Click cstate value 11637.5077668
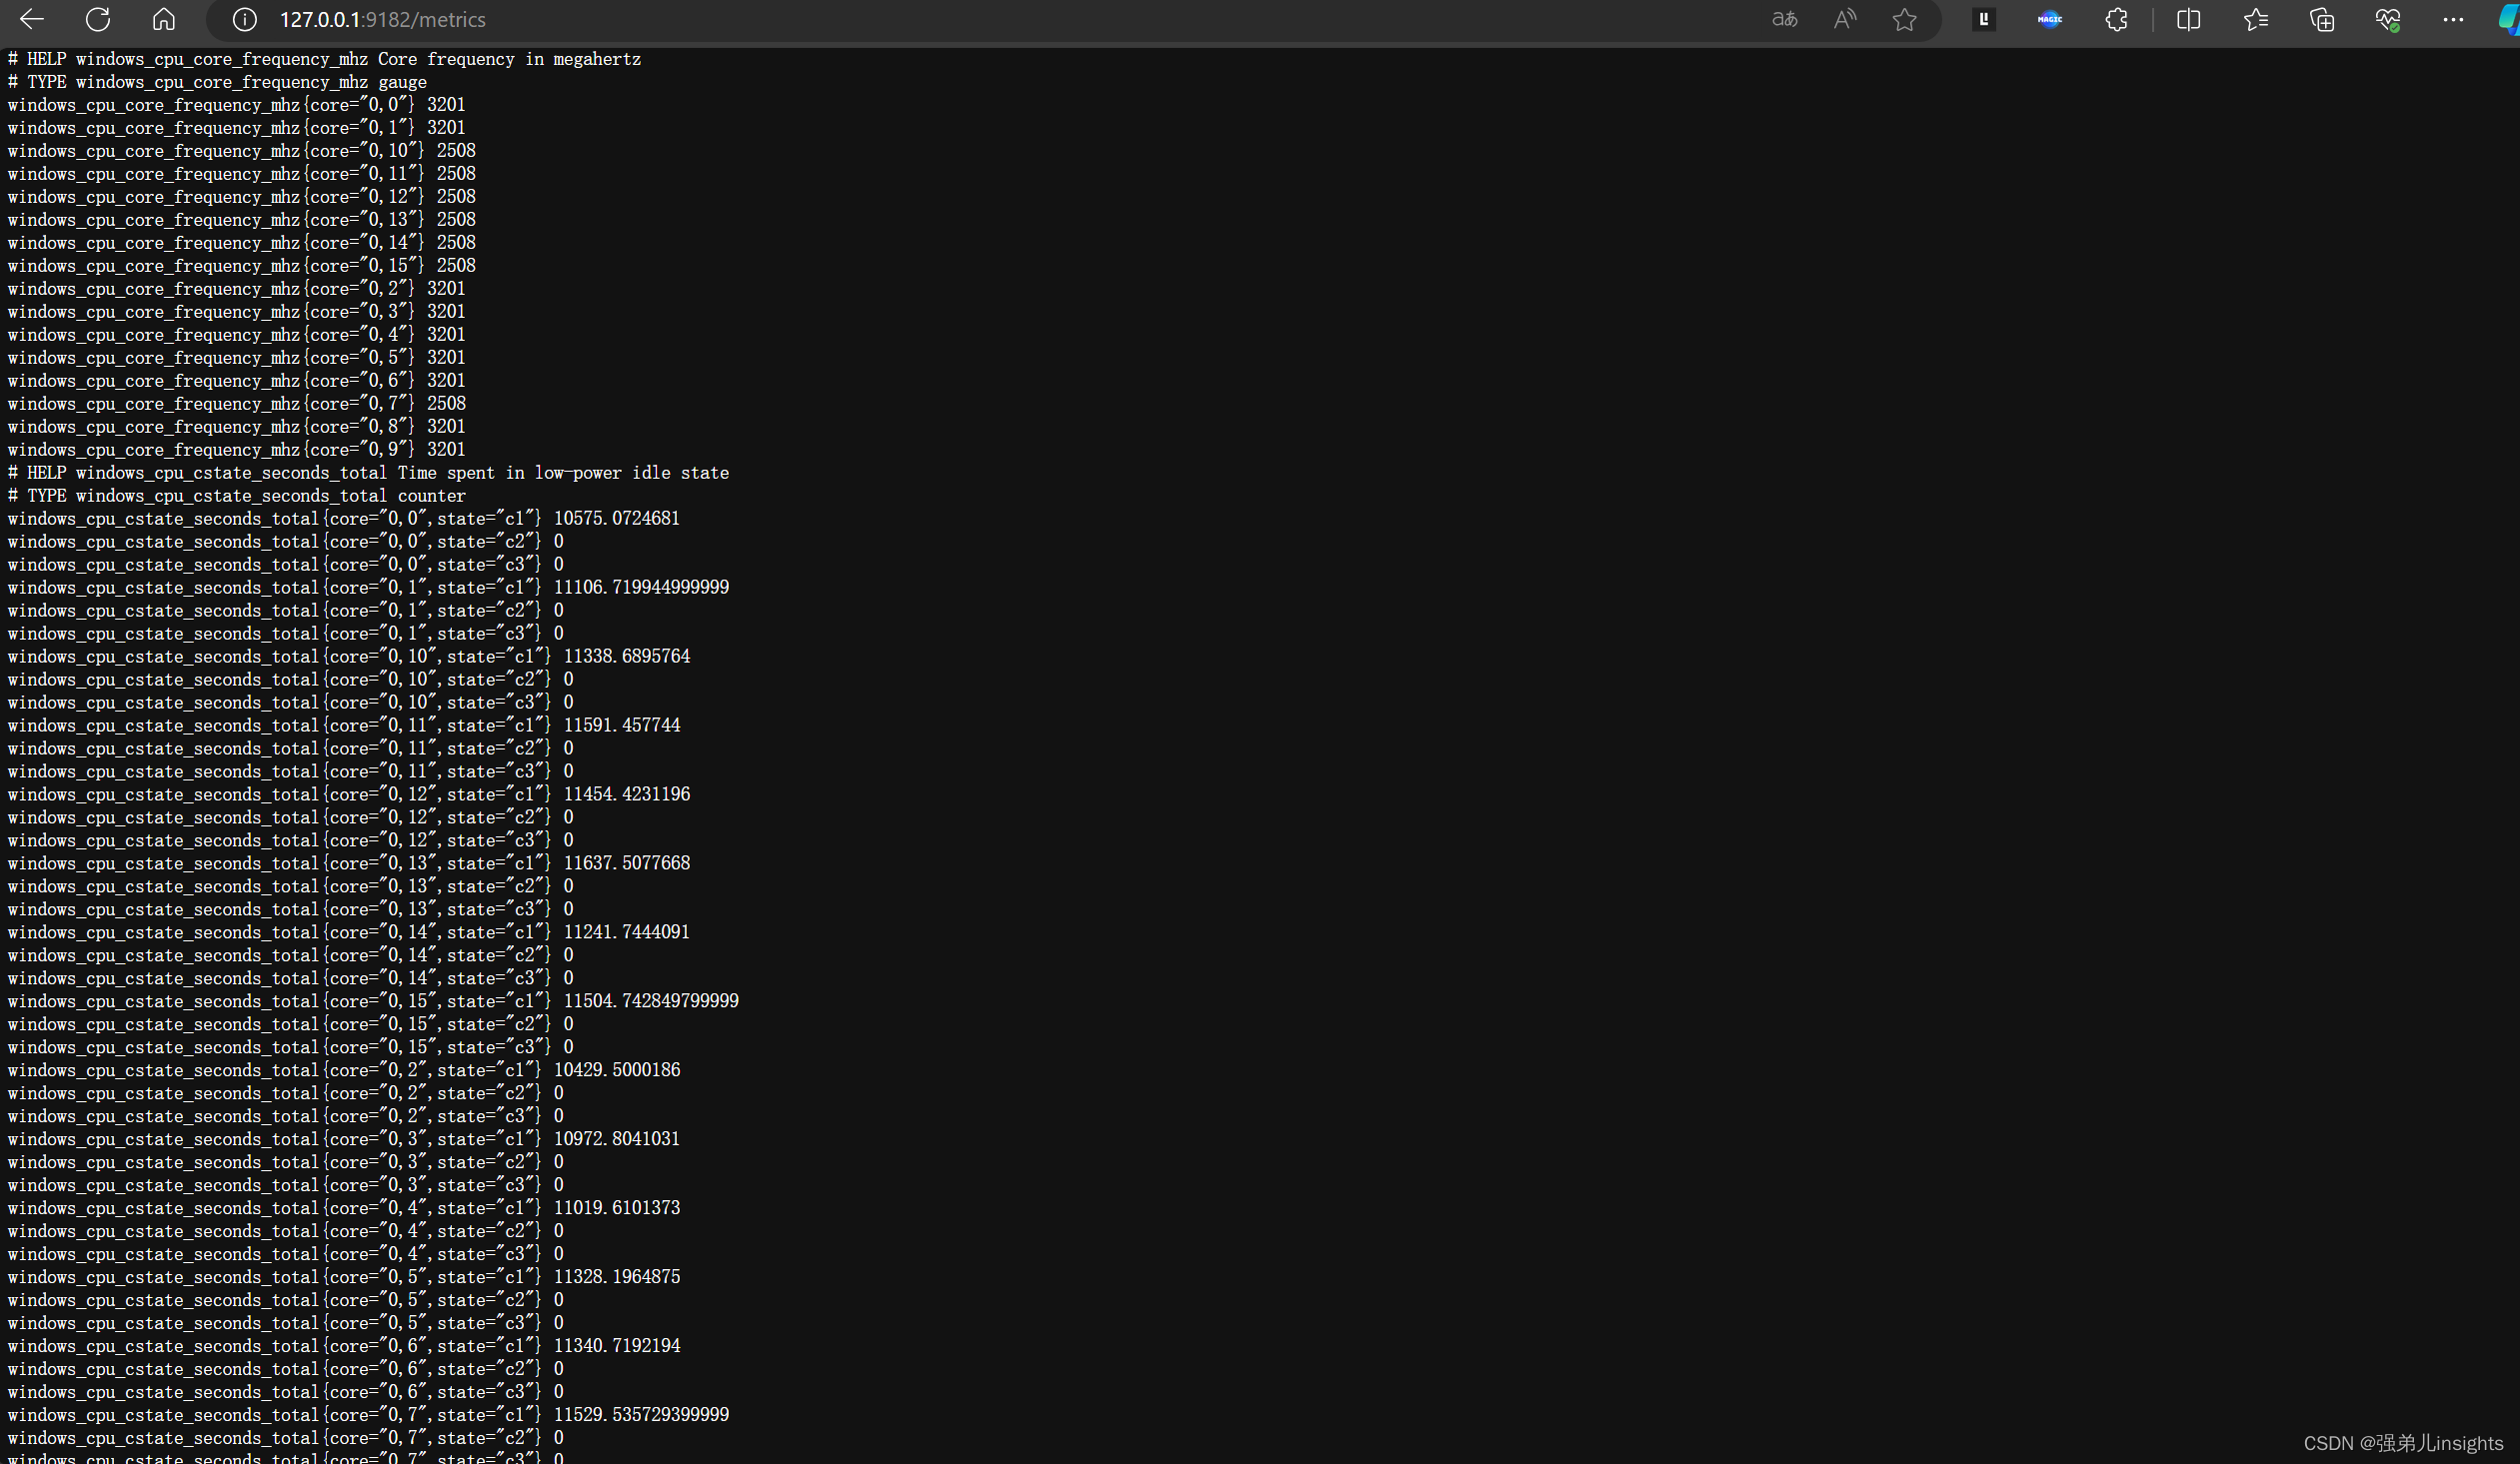2520x1464 pixels. (x=627, y=864)
